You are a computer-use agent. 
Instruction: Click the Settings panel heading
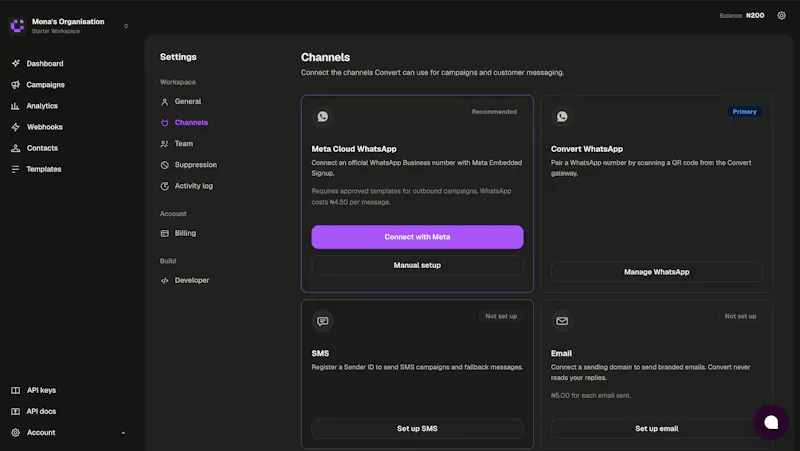click(178, 57)
